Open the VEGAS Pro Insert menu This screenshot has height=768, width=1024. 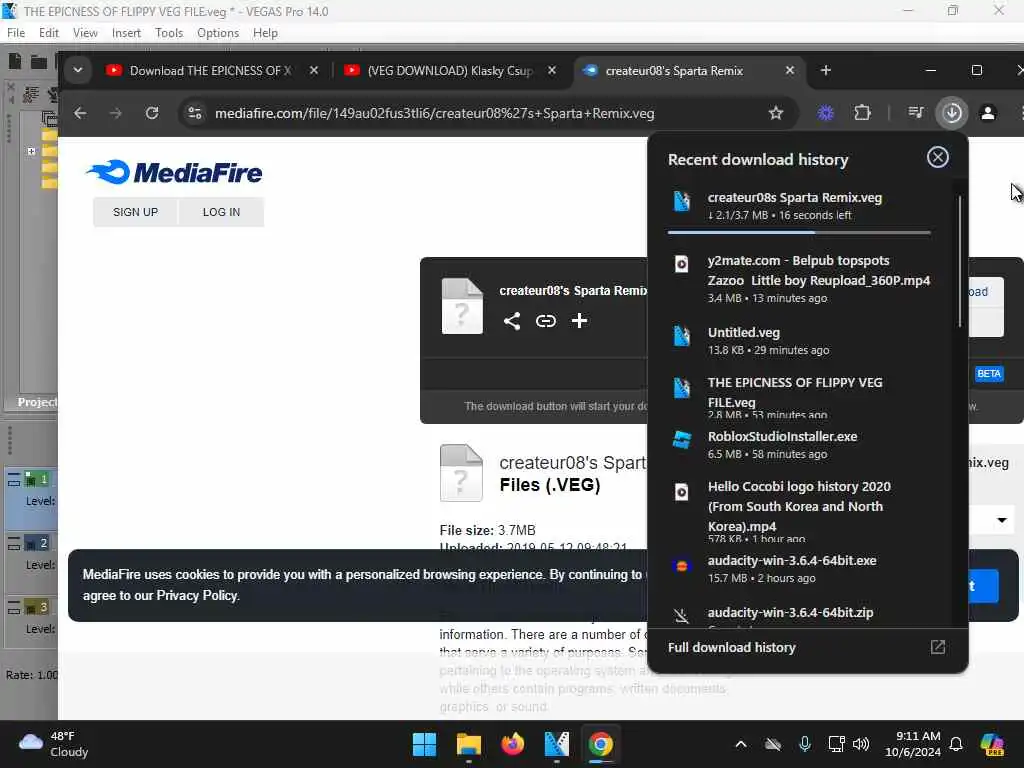coord(126,33)
